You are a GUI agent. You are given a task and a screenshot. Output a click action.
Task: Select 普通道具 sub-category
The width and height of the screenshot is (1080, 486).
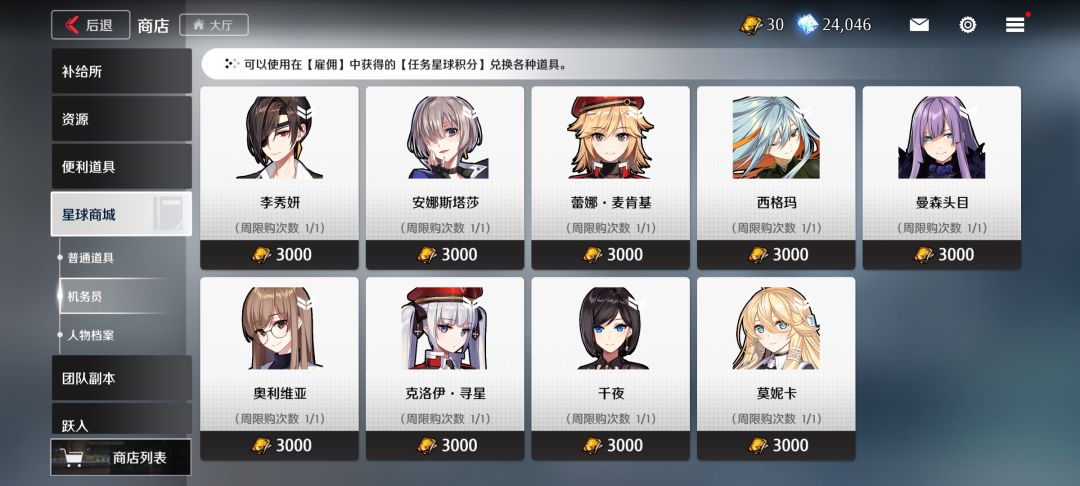tap(90, 257)
